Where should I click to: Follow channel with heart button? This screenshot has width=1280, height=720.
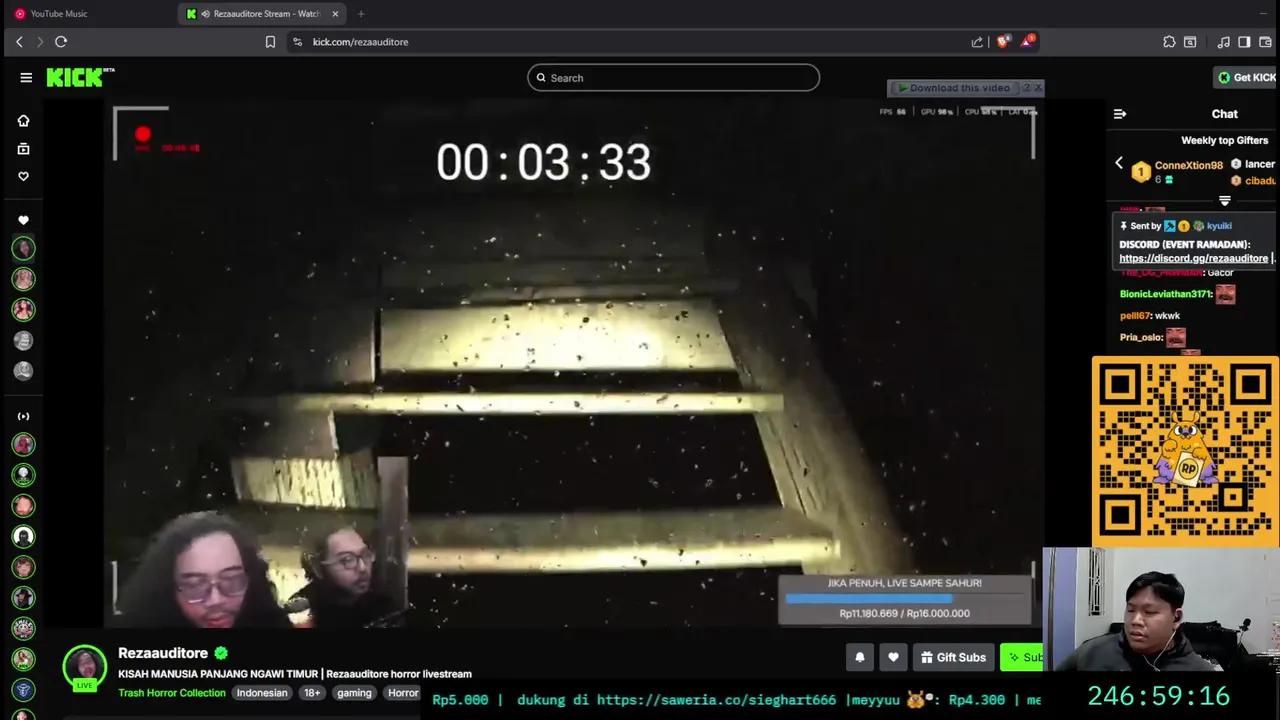tap(893, 657)
